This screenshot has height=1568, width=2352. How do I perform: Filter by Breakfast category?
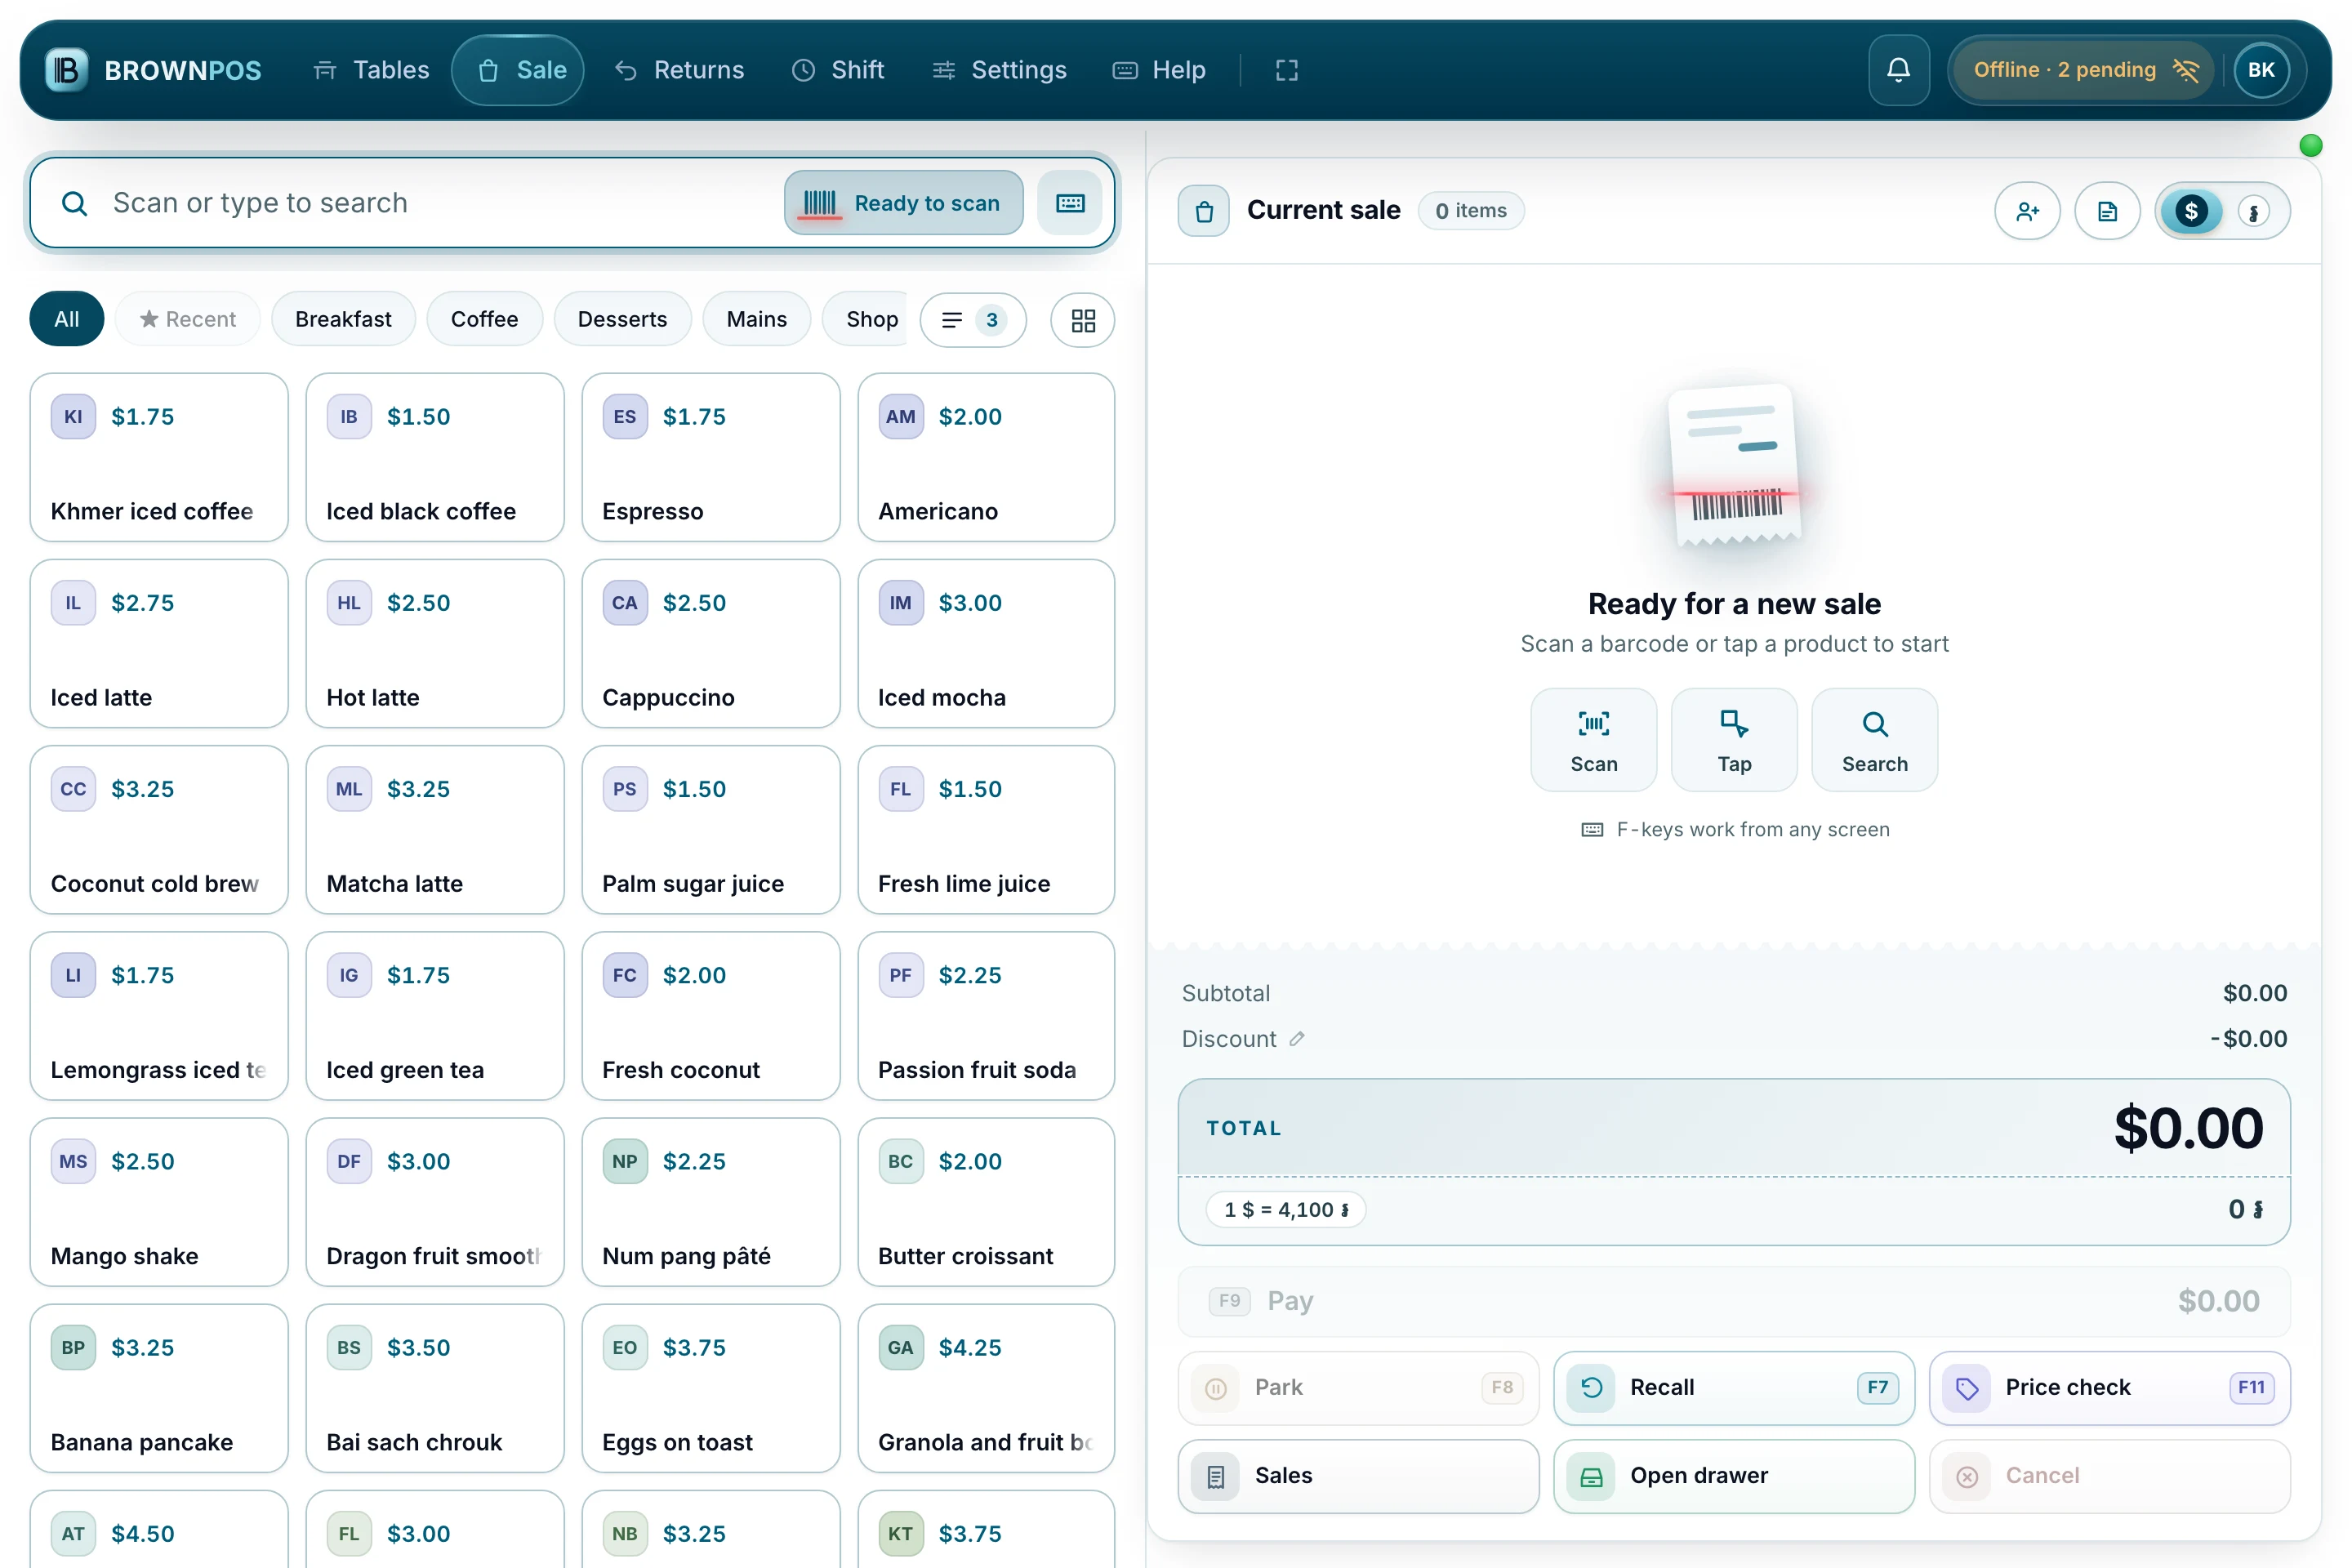coord(343,320)
